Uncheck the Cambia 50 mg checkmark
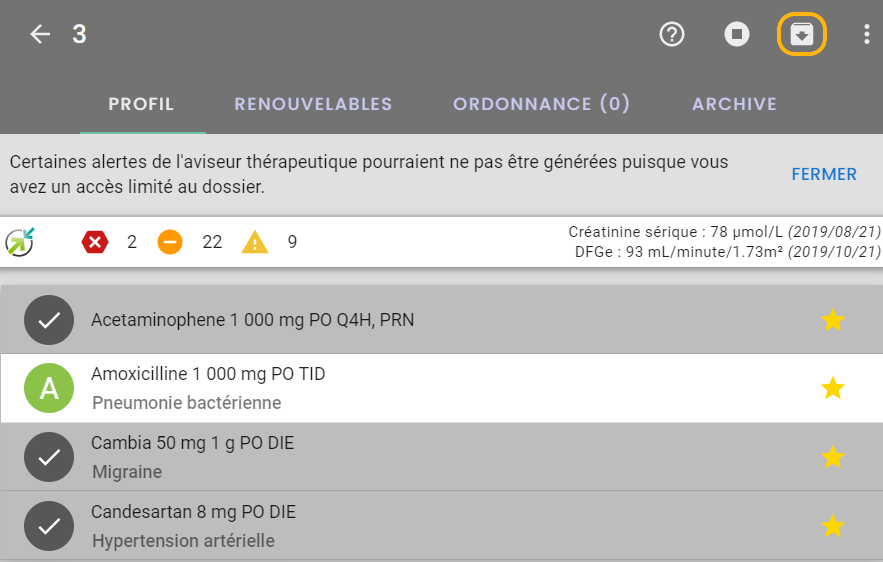 [x=49, y=457]
